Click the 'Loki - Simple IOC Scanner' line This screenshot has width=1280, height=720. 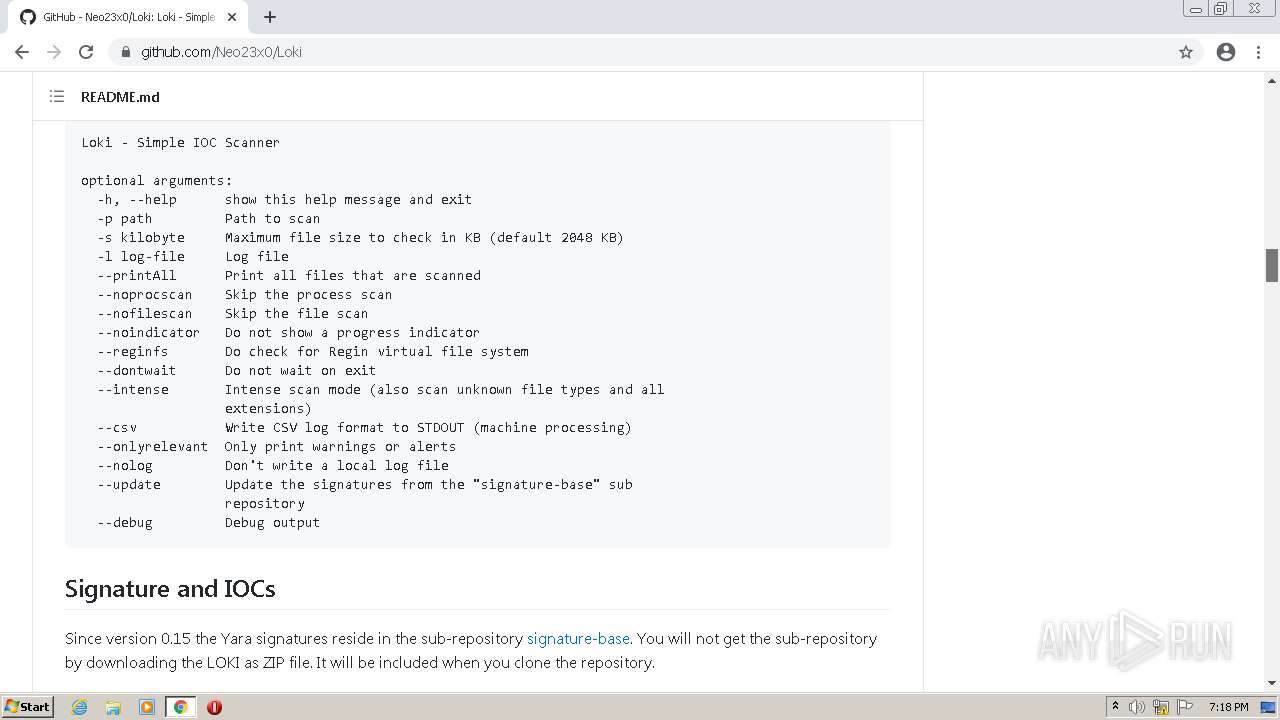coord(181,142)
